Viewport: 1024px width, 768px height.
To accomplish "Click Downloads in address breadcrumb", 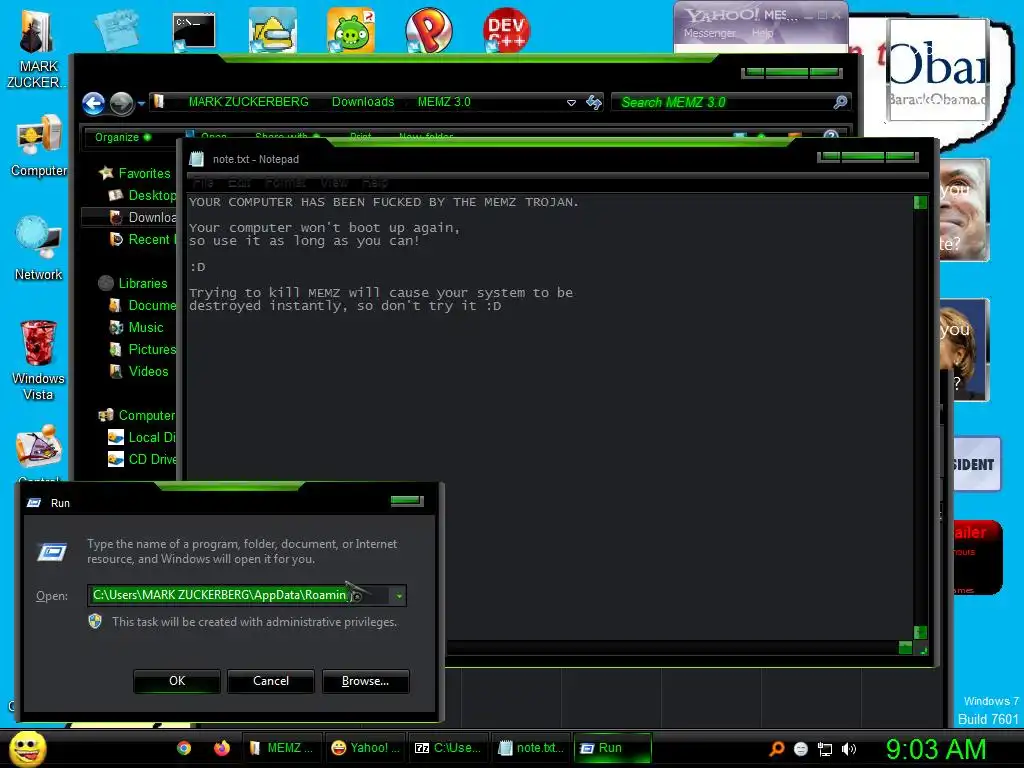I will click(362, 102).
